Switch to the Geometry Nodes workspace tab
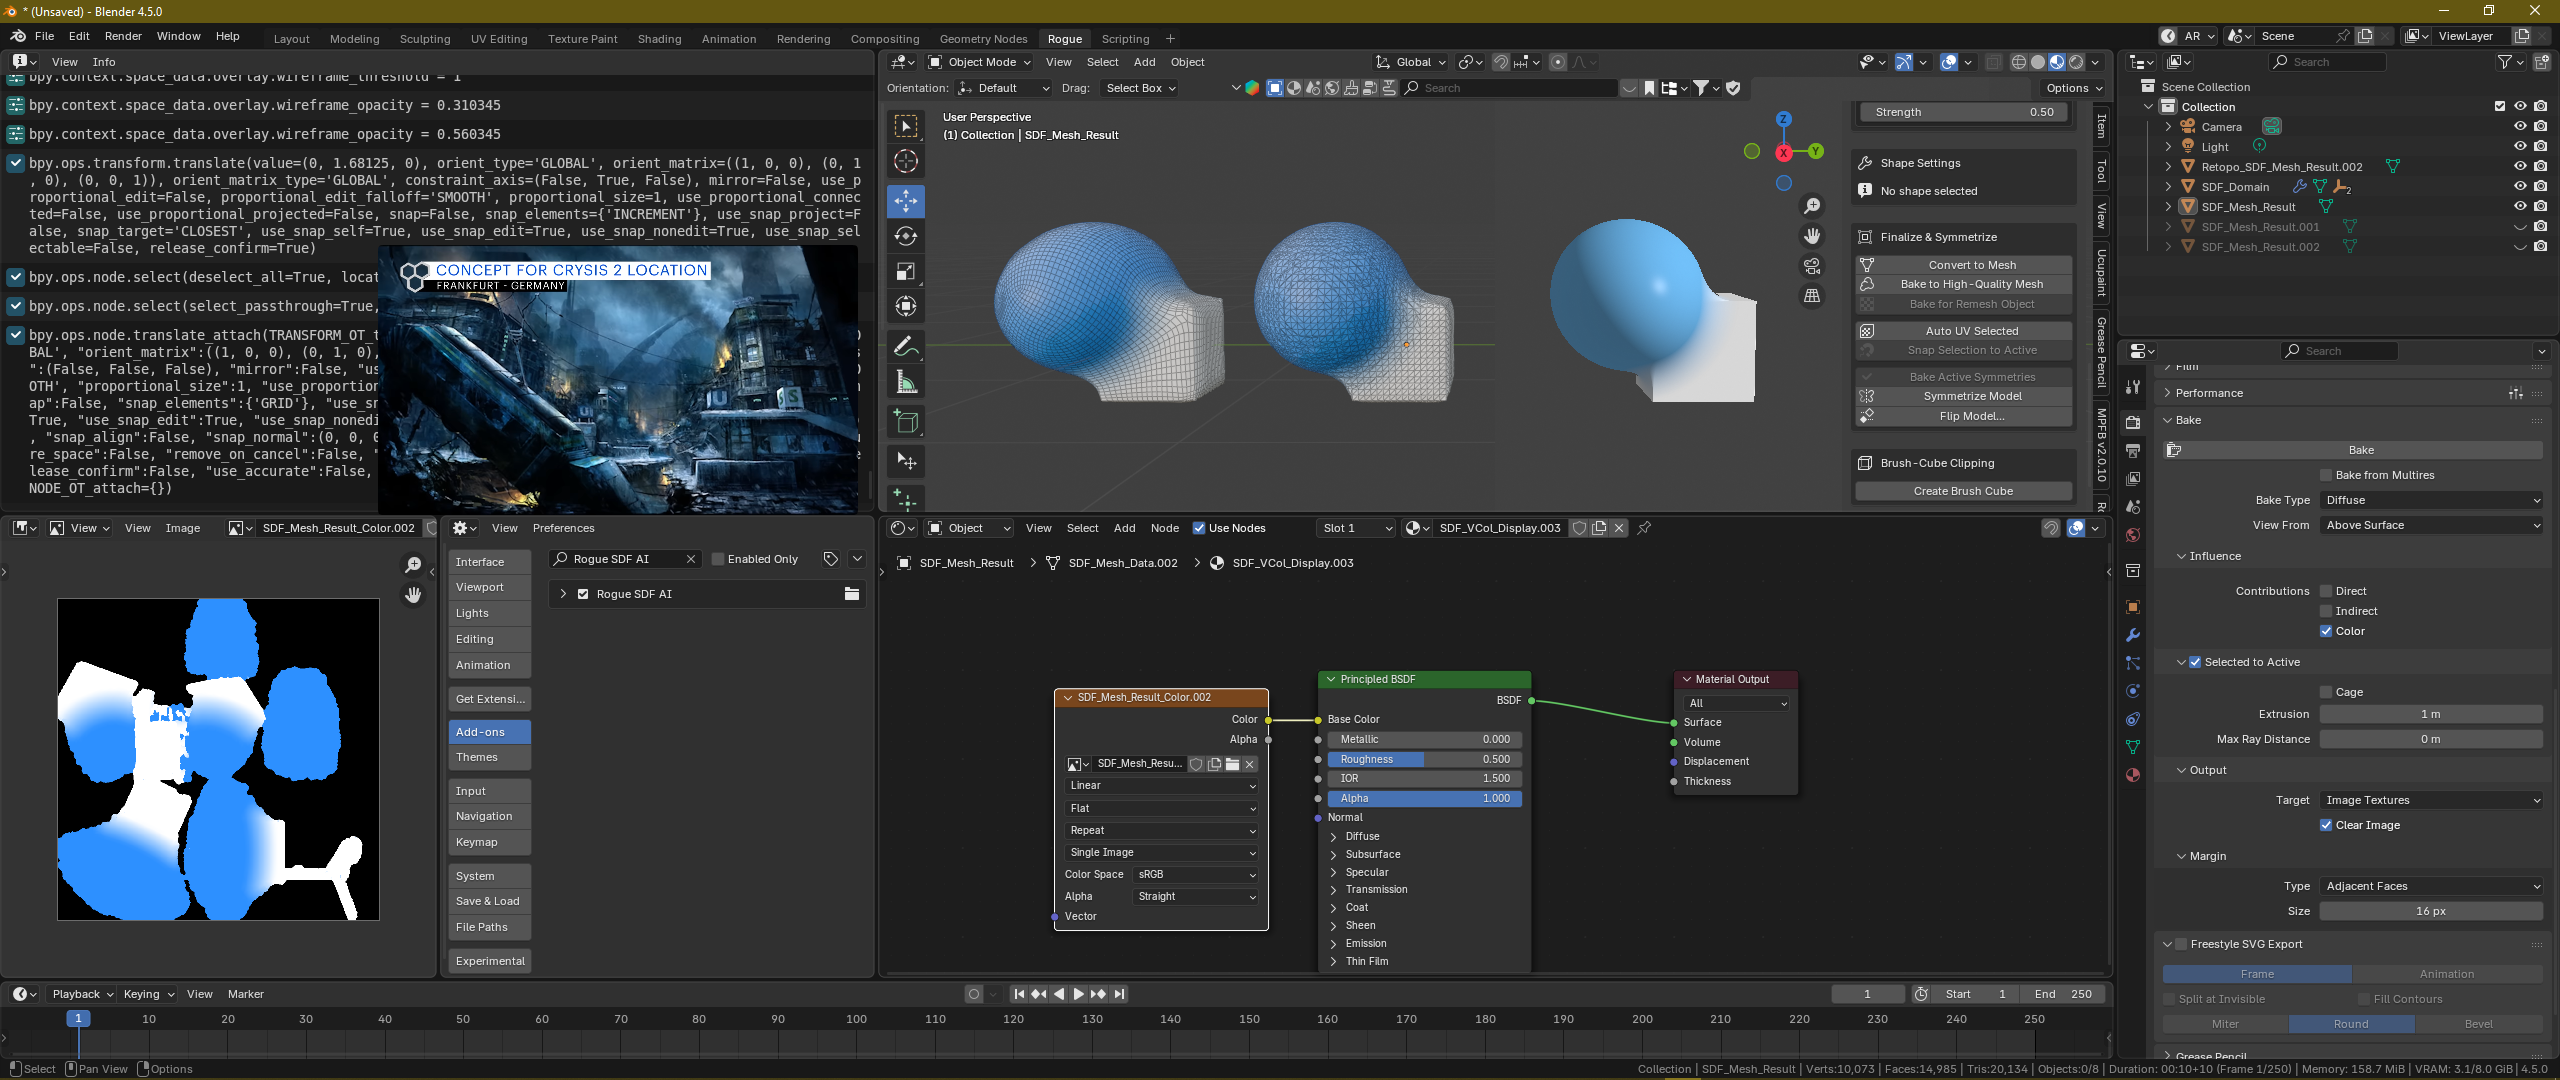 [x=983, y=39]
